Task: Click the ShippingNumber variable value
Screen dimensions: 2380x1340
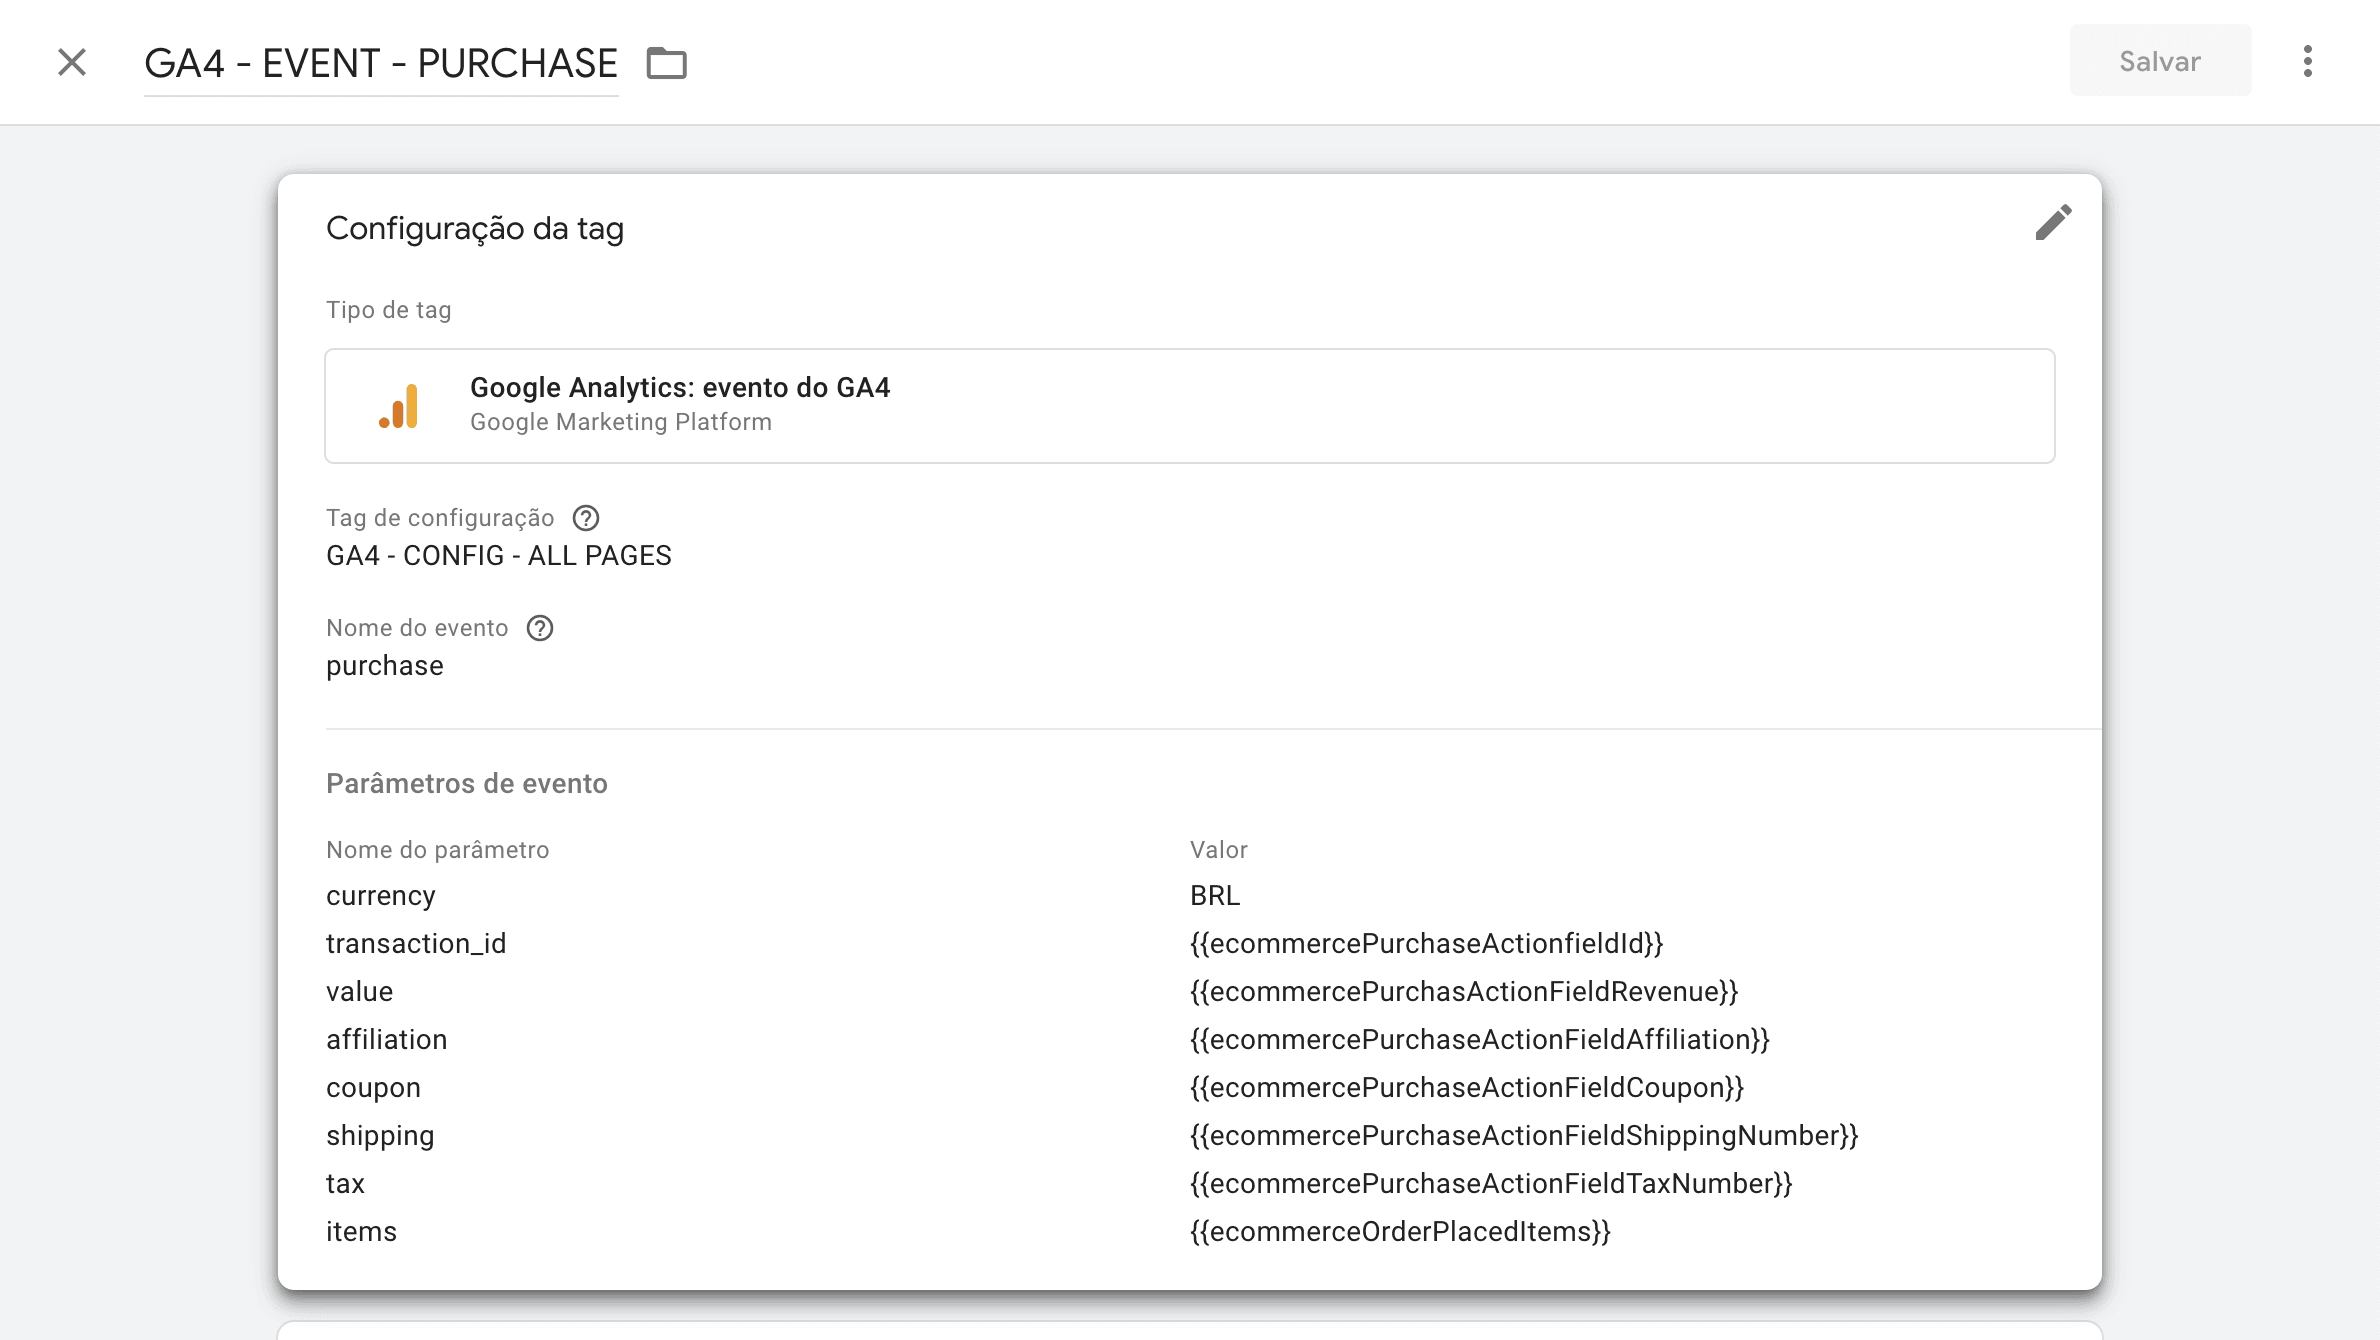Action: point(1523,1136)
